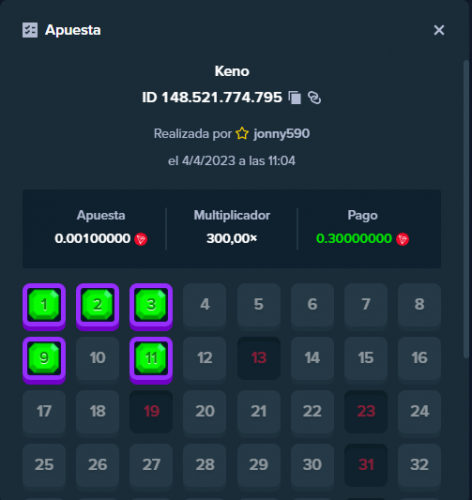The width and height of the screenshot is (472, 500).
Task: Click green gem tile number 9
Action: (44, 360)
